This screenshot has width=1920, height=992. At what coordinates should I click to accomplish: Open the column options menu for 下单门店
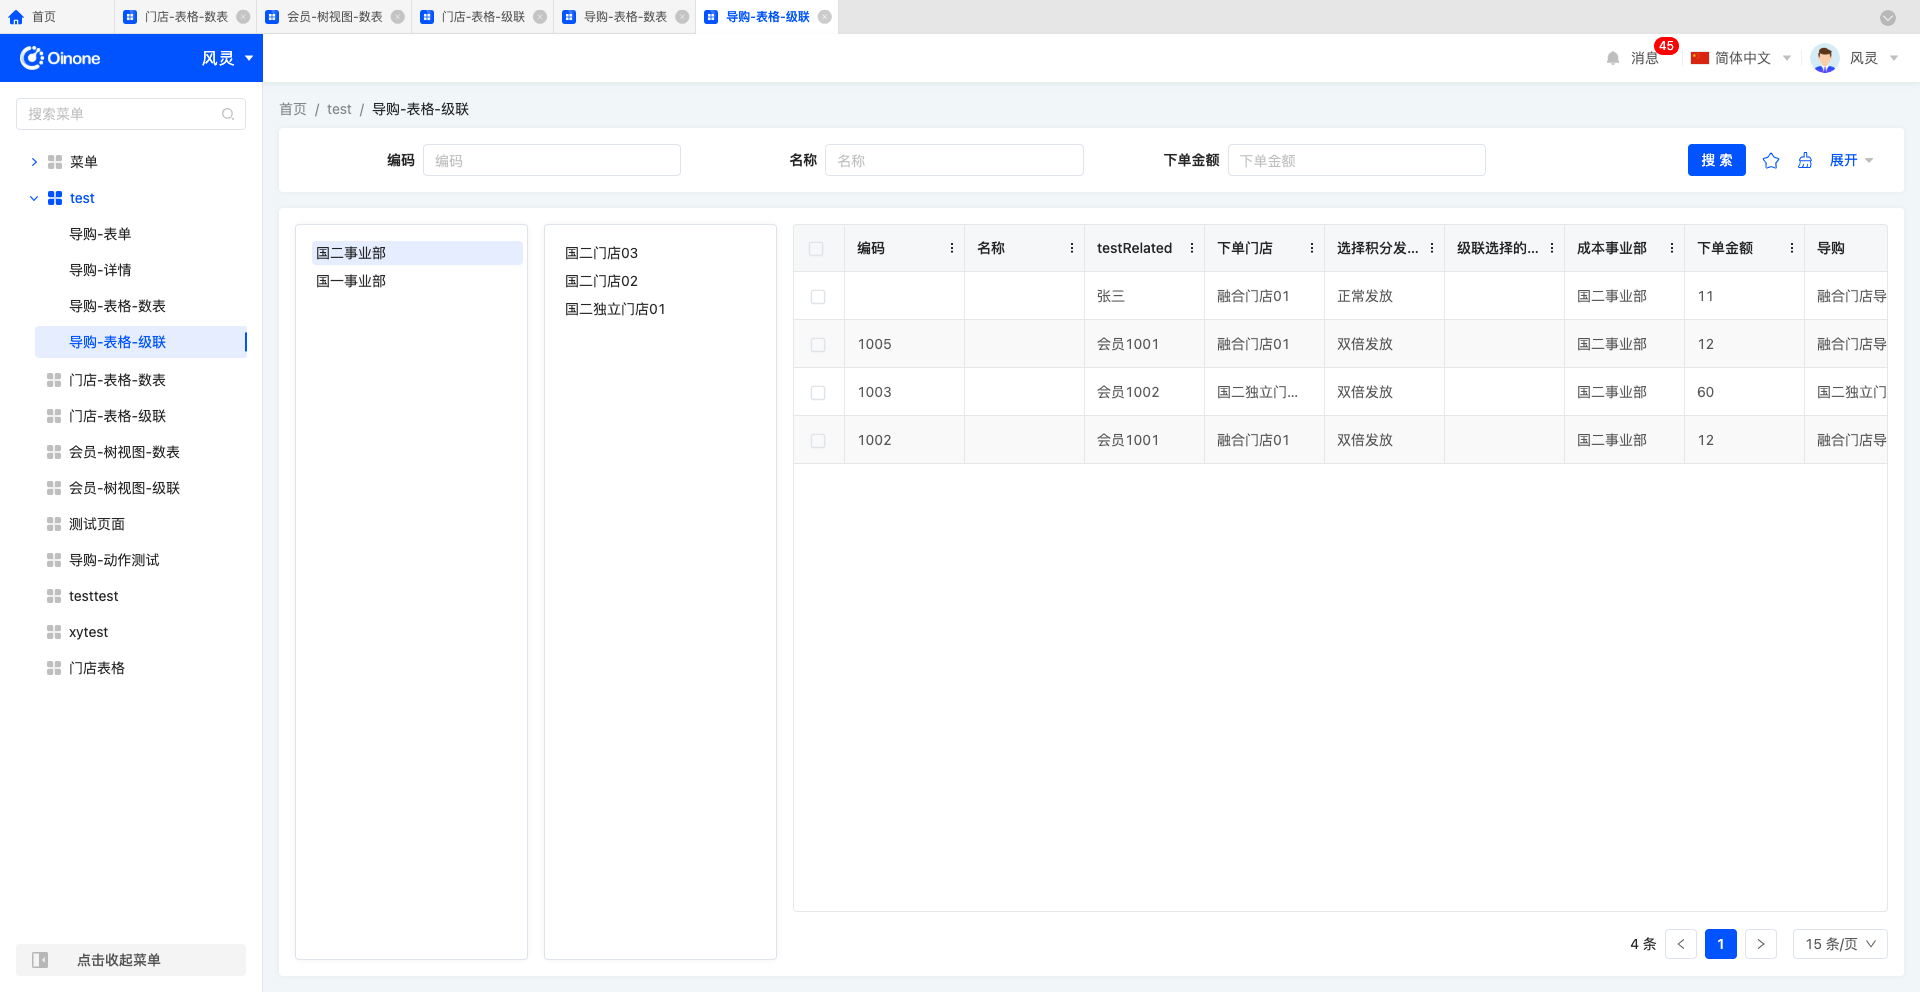[x=1311, y=248]
